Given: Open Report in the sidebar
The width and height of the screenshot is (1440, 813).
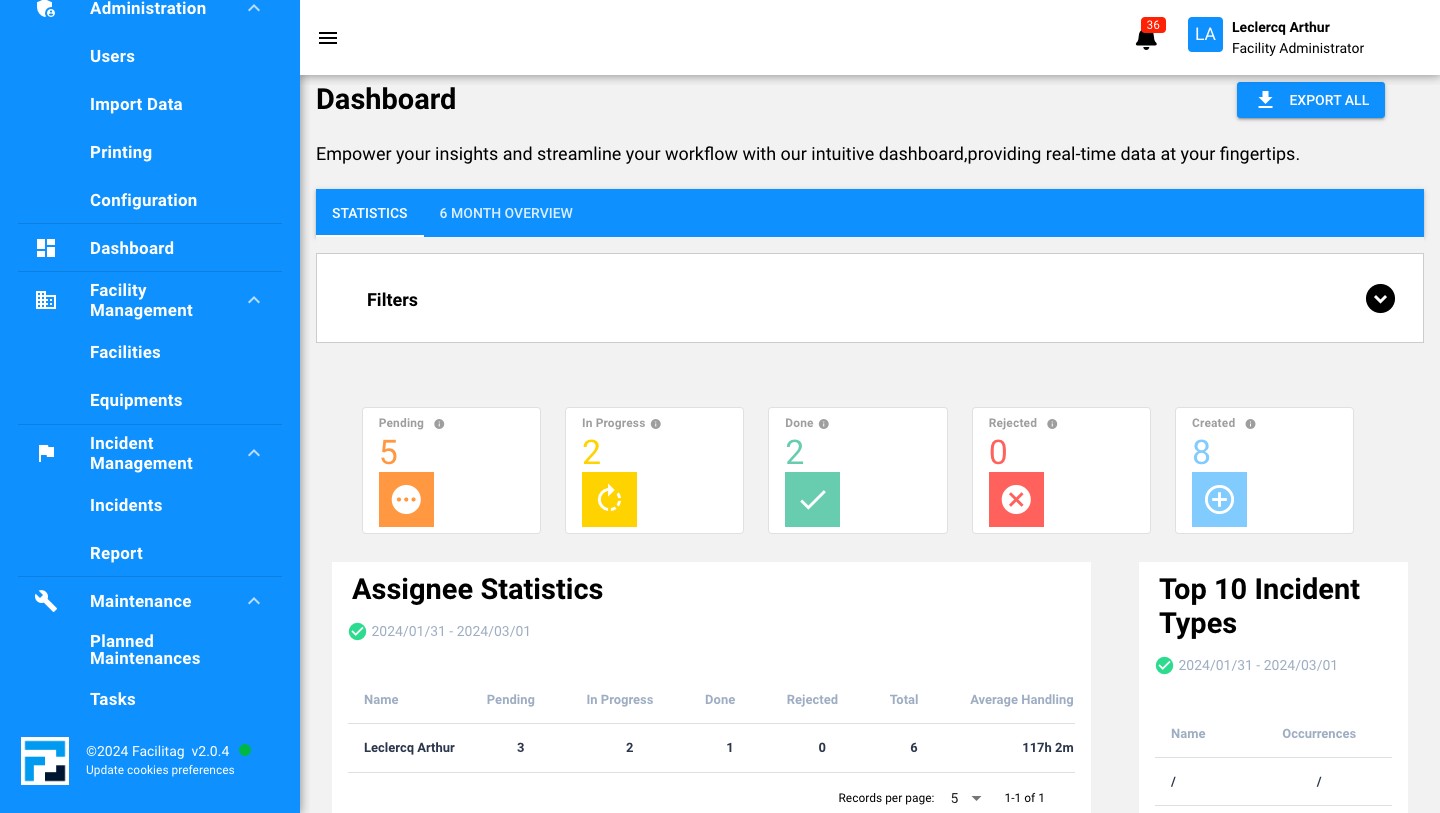Looking at the screenshot, I should (116, 553).
